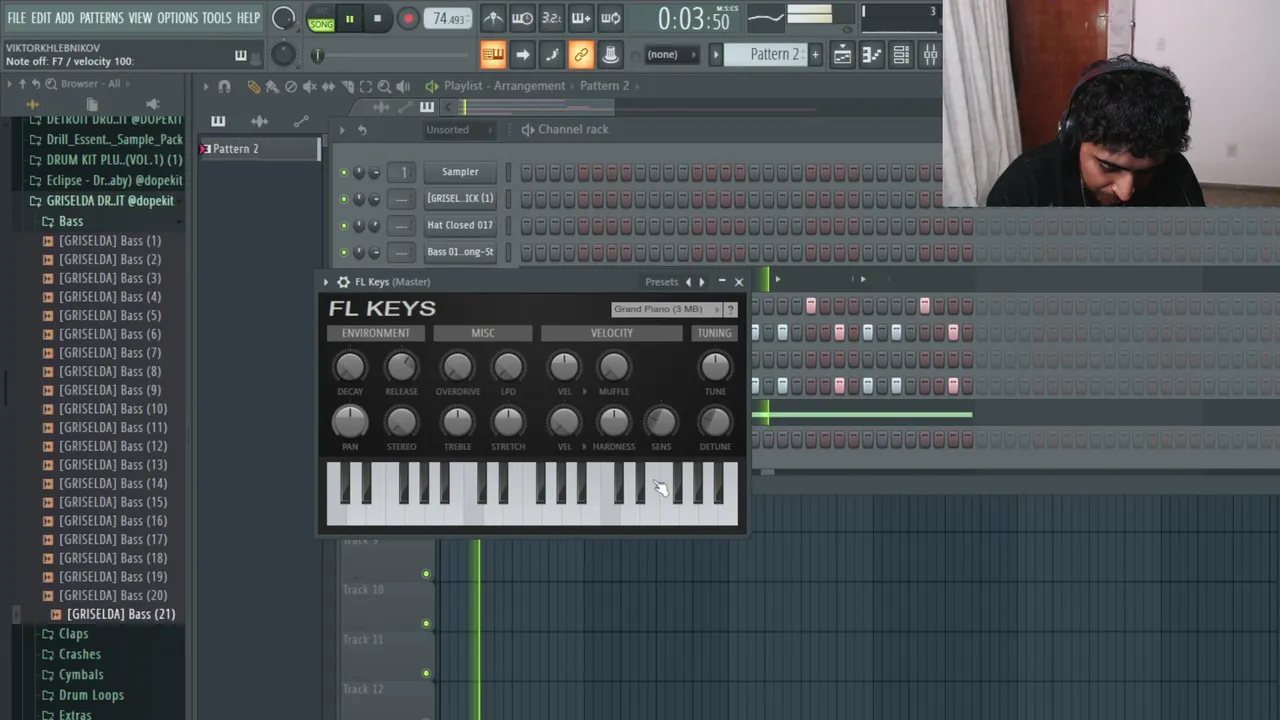Enable the overdub recording icon
1280x720 pixels.
581,18
